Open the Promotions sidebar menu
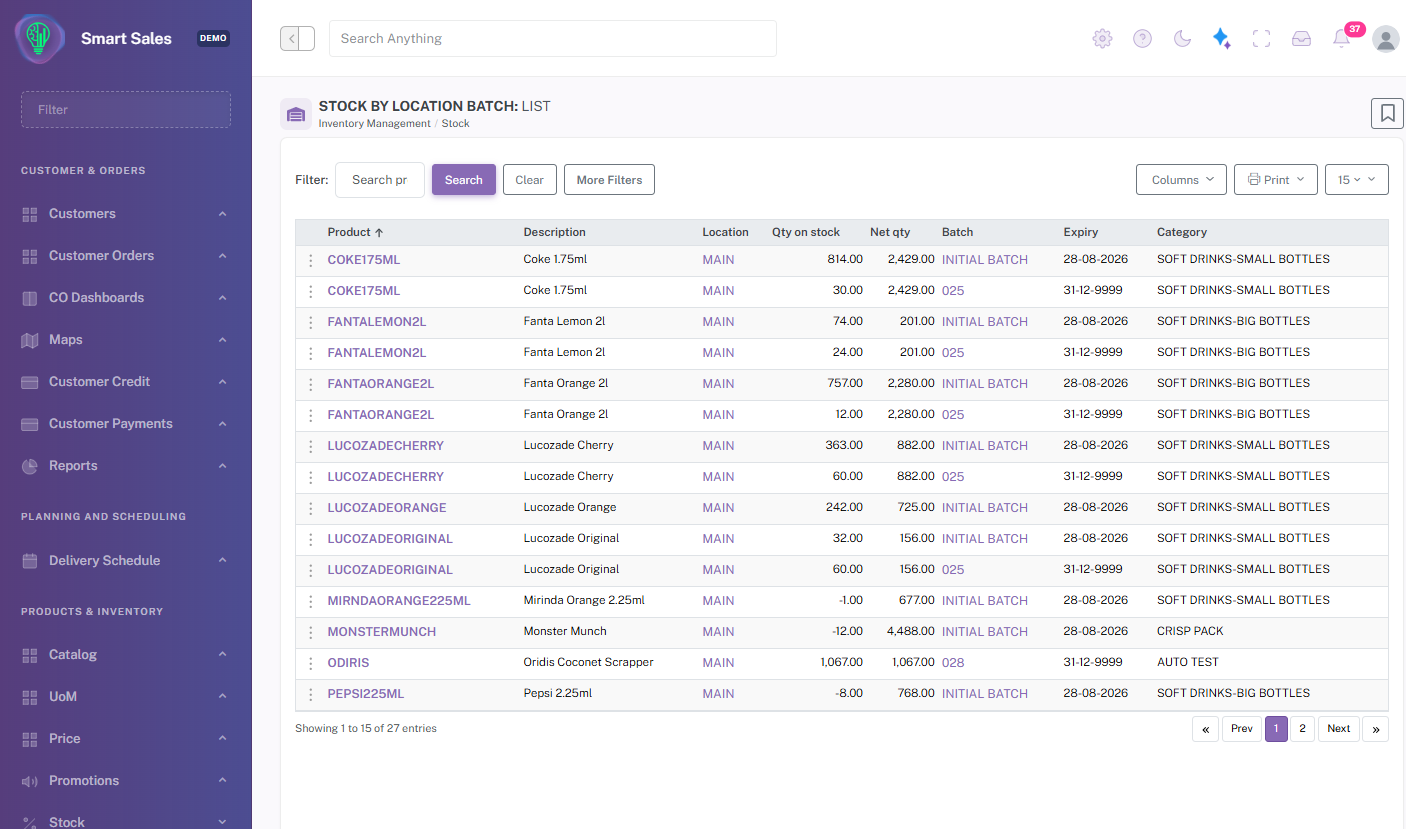1406x829 pixels. 126,781
